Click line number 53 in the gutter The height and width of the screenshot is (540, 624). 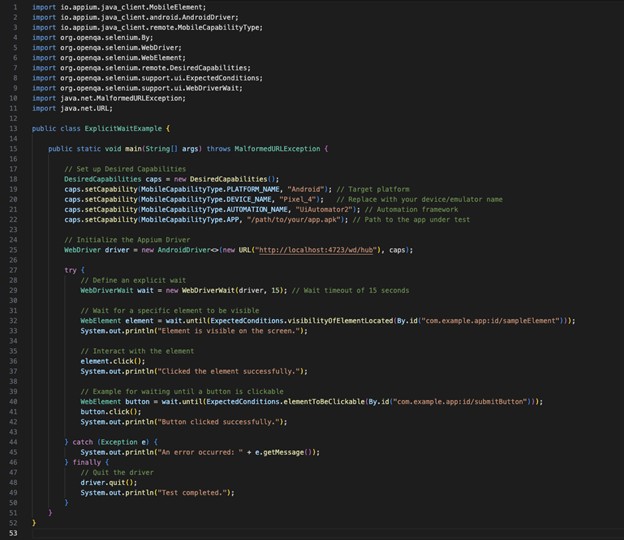13,533
